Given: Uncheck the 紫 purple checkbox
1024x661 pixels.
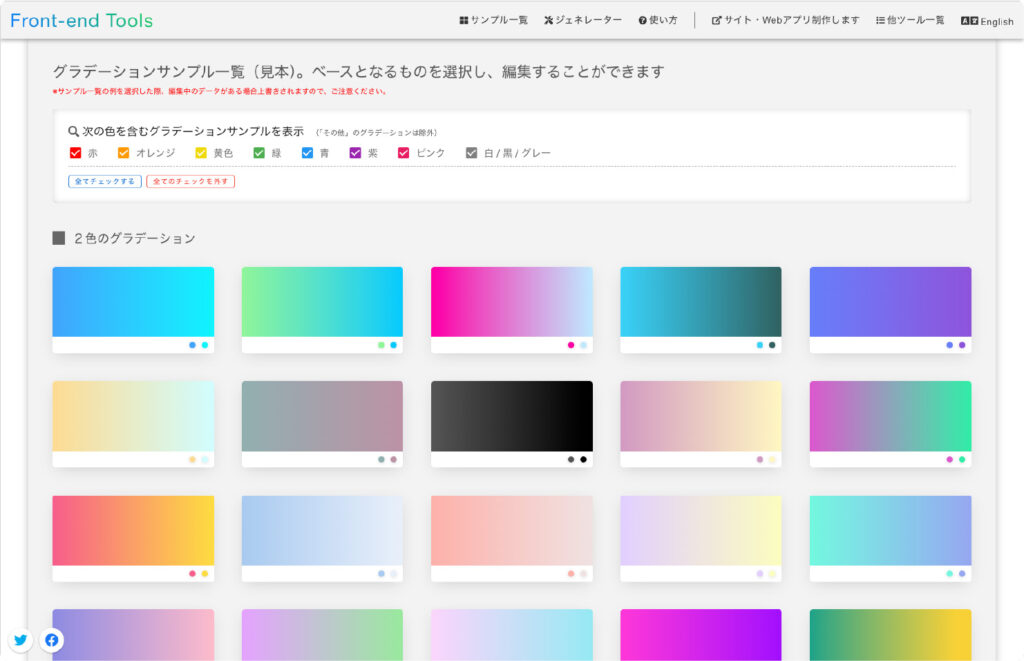Looking at the screenshot, I should click(x=355, y=153).
